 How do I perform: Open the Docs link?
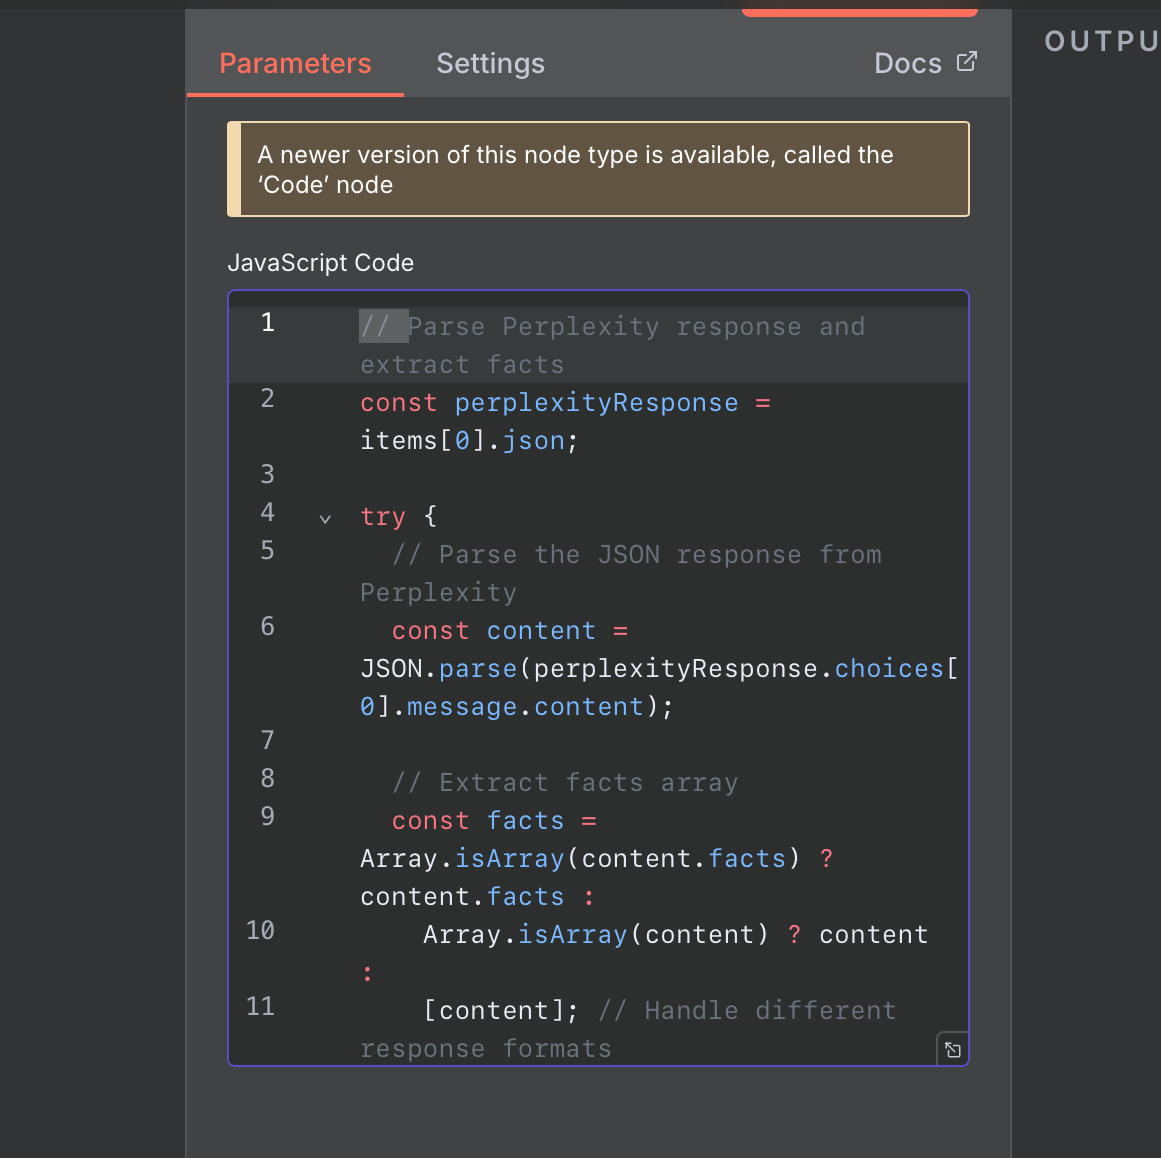coord(907,64)
